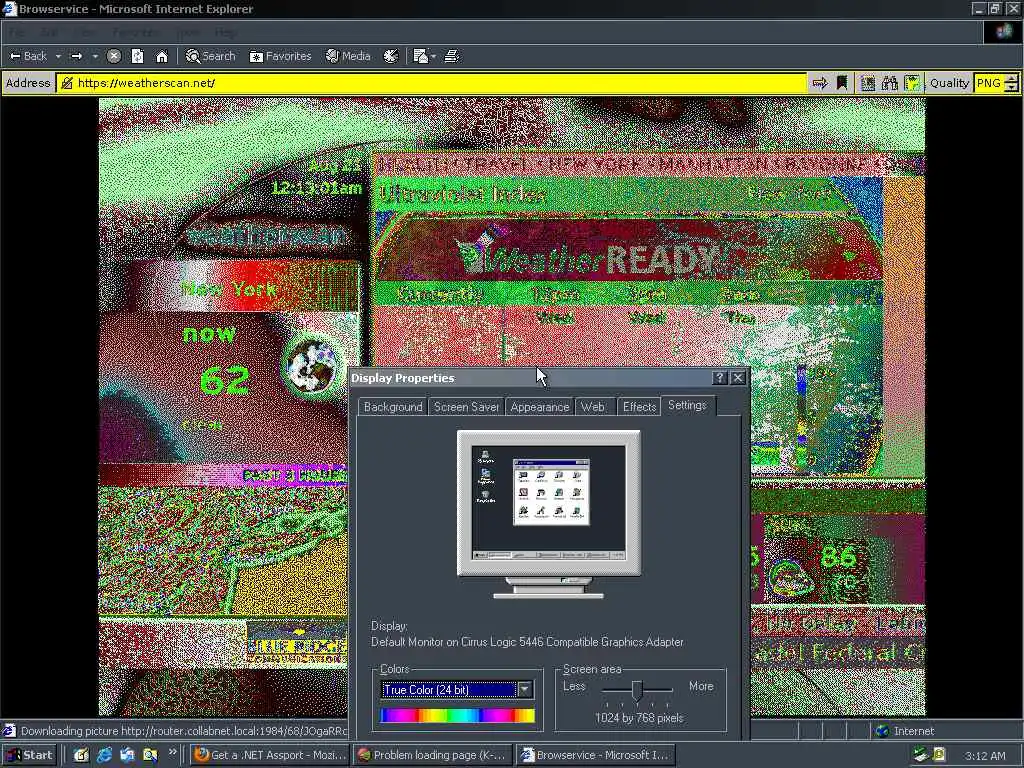Click the fourth Quick Launch icon
This screenshot has height=768, width=1024.
click(x=150, y=755)
